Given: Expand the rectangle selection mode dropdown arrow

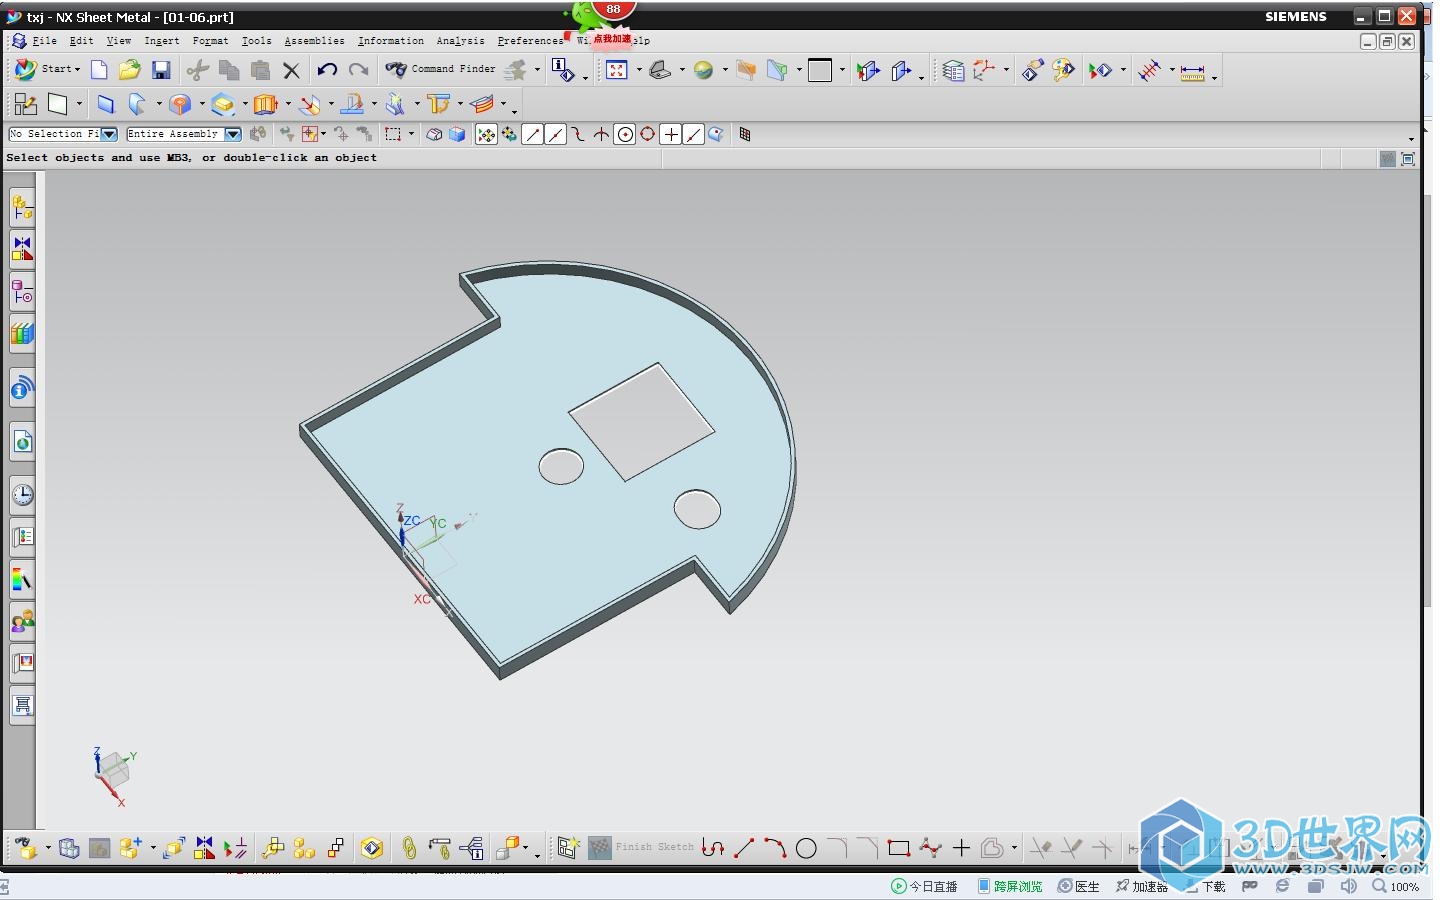Looking at the screenshot, I should (x=411, y=134).
